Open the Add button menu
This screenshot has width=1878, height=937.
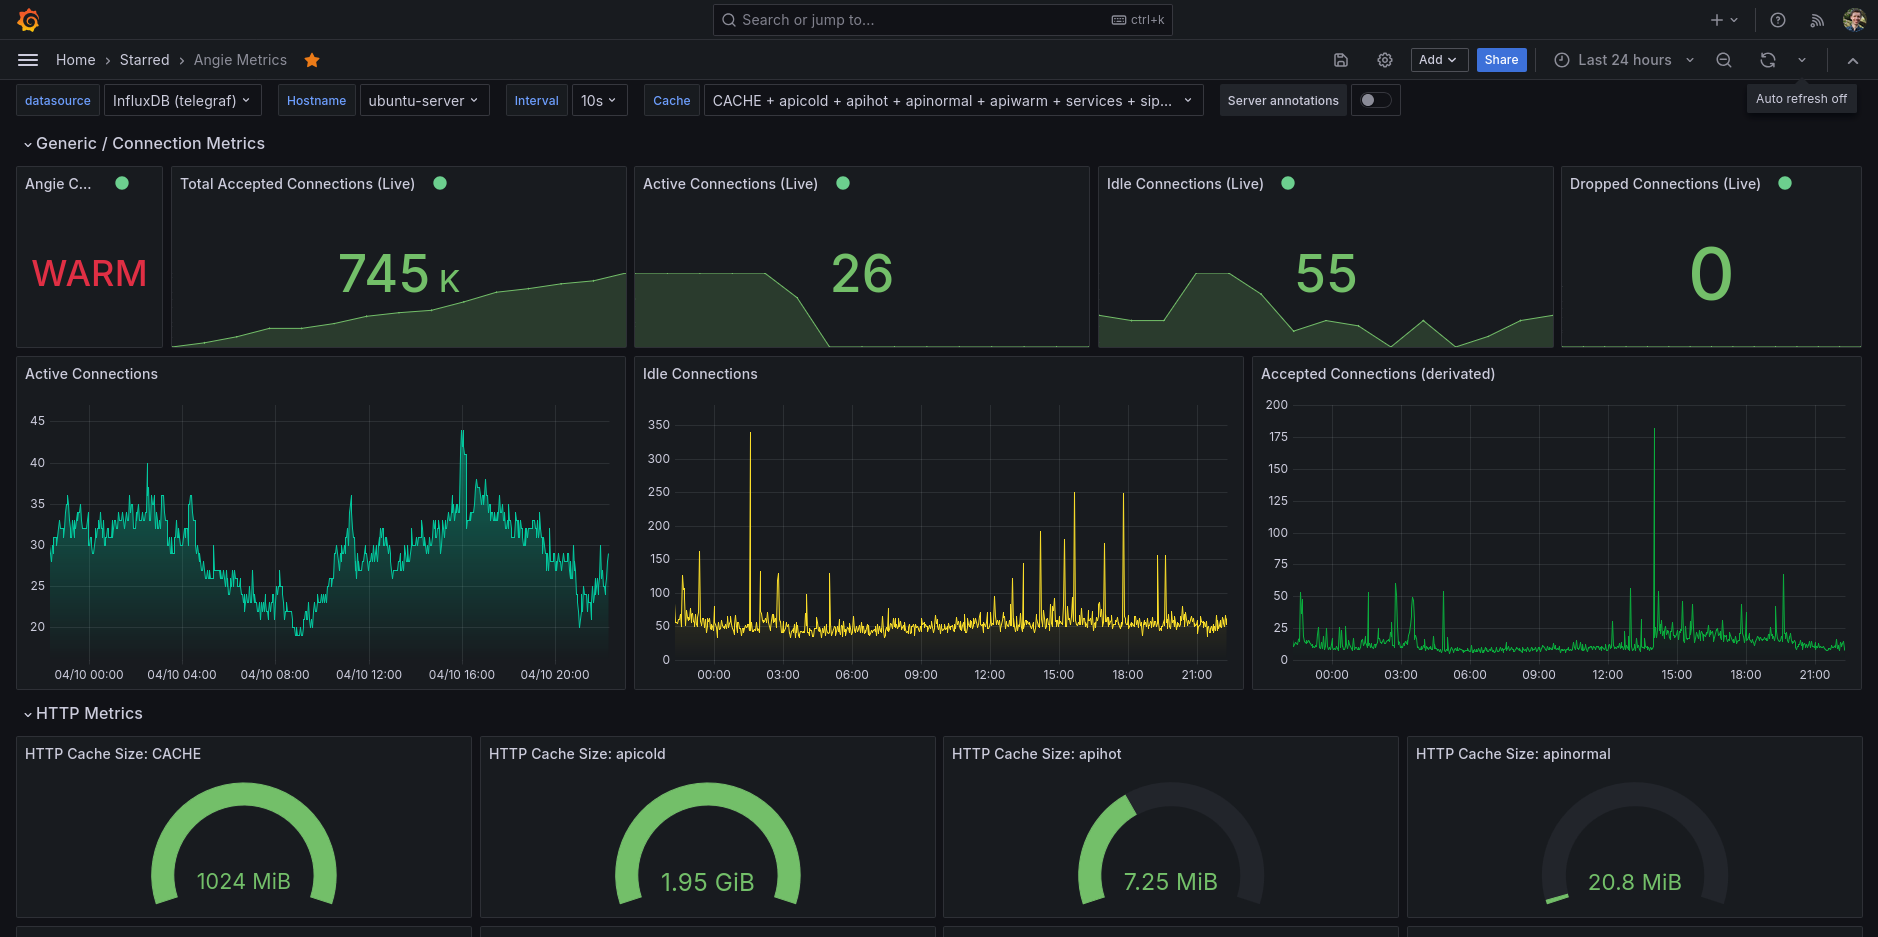1438,60
